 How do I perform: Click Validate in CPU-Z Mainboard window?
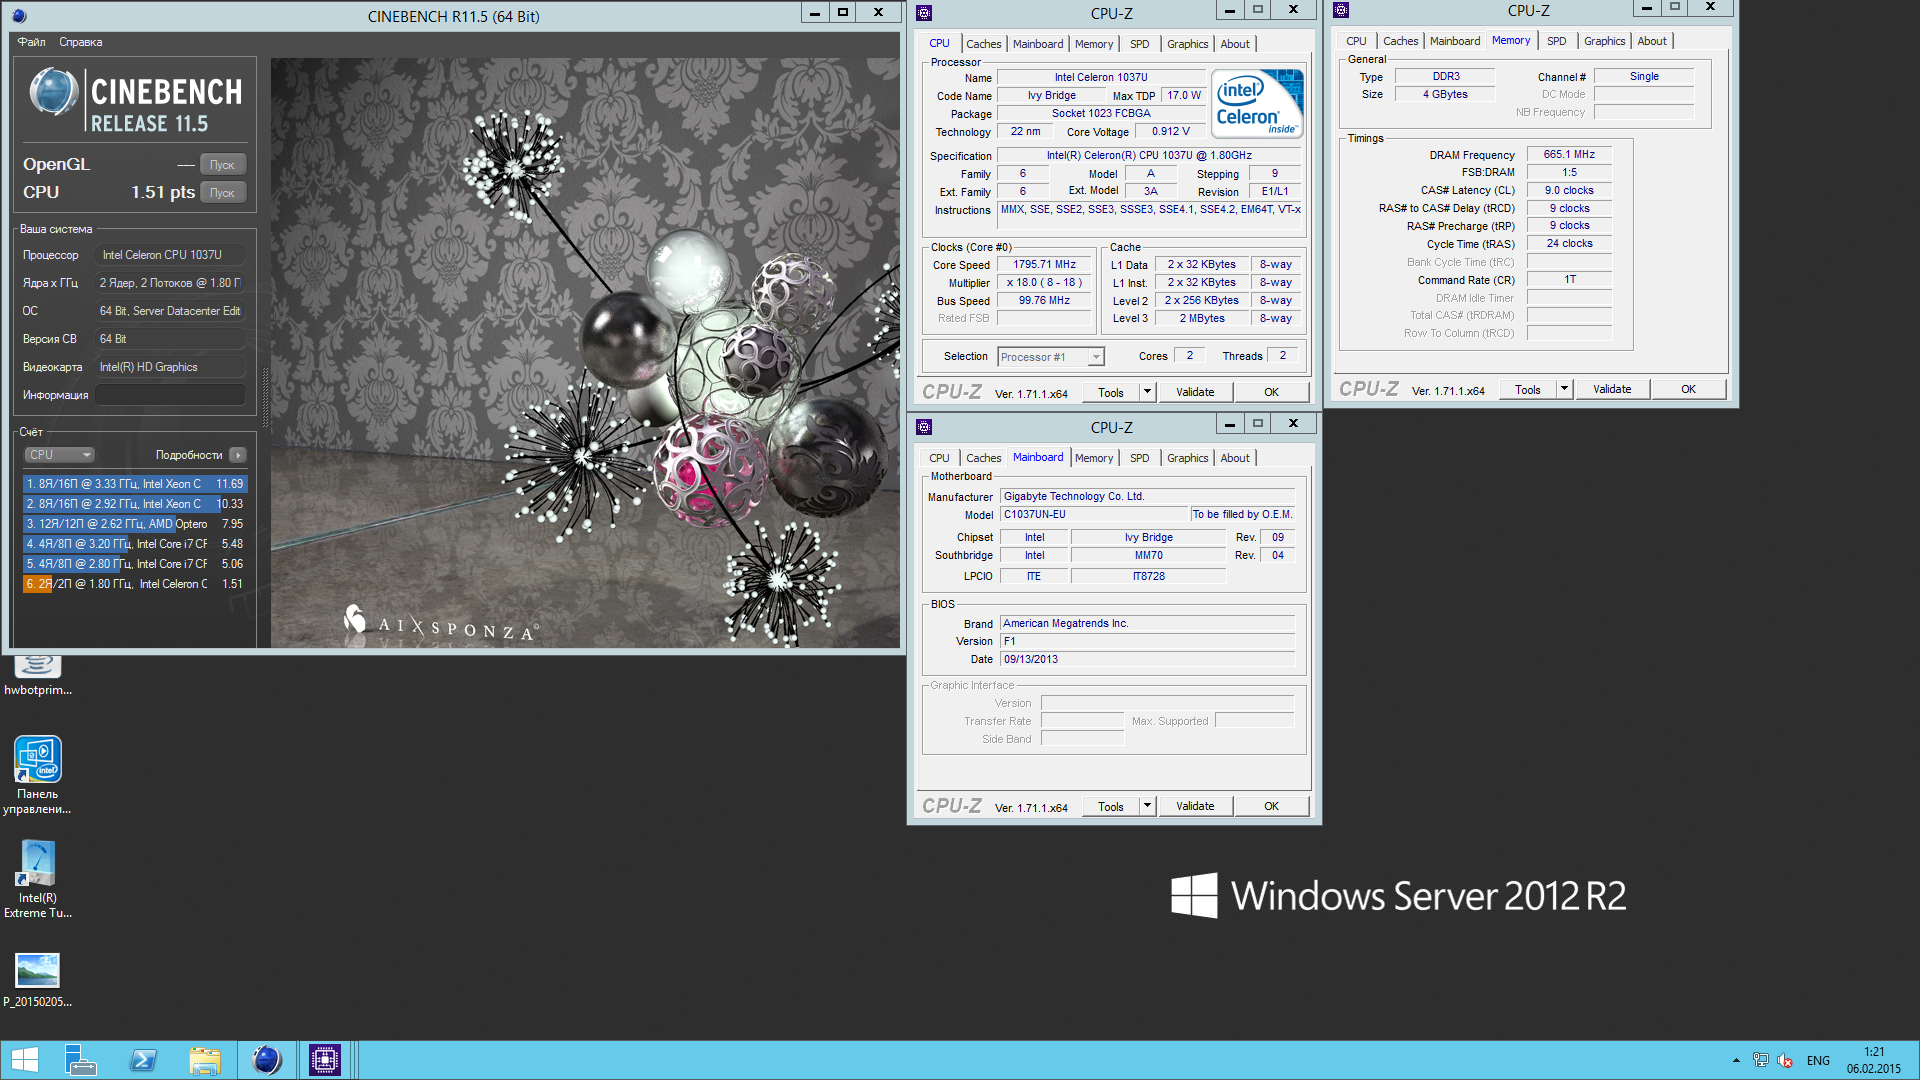point(1195,807)
